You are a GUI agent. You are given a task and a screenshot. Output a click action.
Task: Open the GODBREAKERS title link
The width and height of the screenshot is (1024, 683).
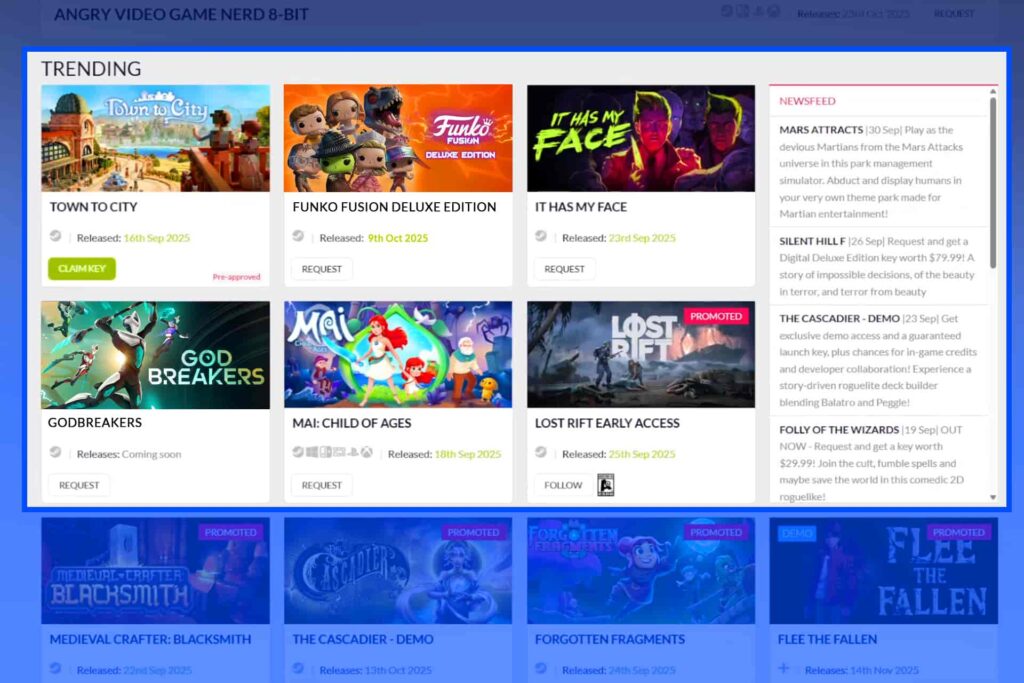click(x=95, y=422)
